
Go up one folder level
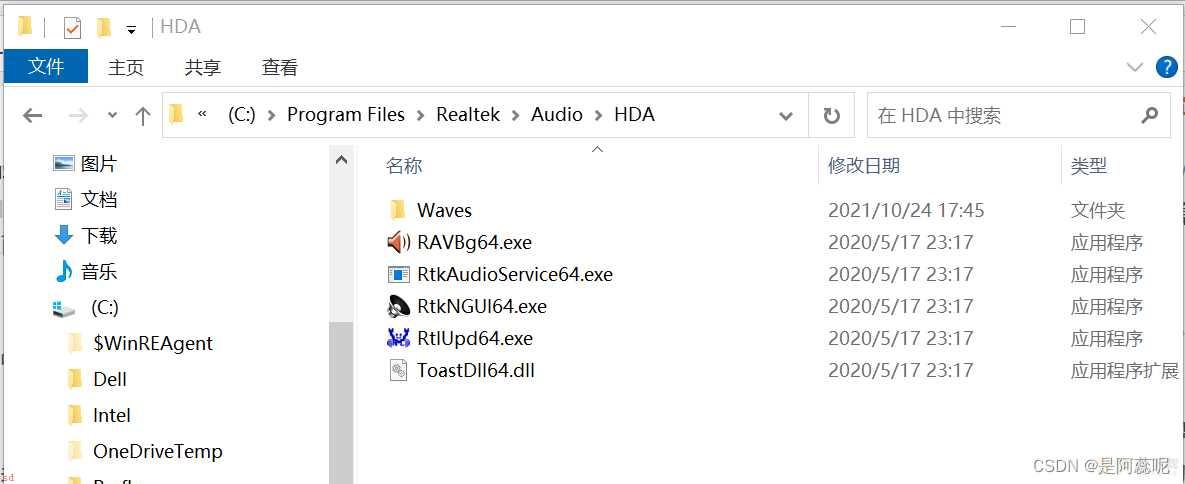pyautogui.click(x=142, y=115)
